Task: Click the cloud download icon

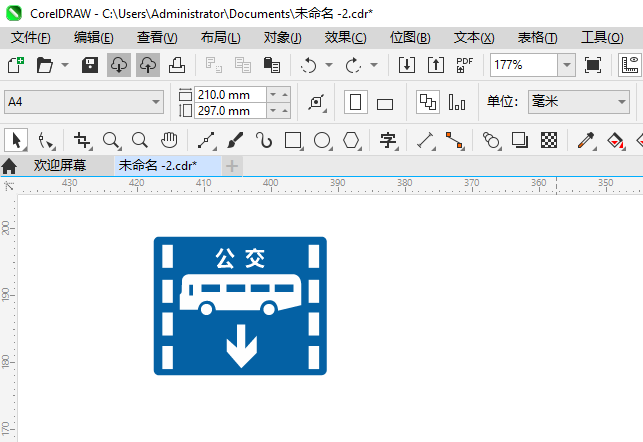Action: click(x=119, y=65)
